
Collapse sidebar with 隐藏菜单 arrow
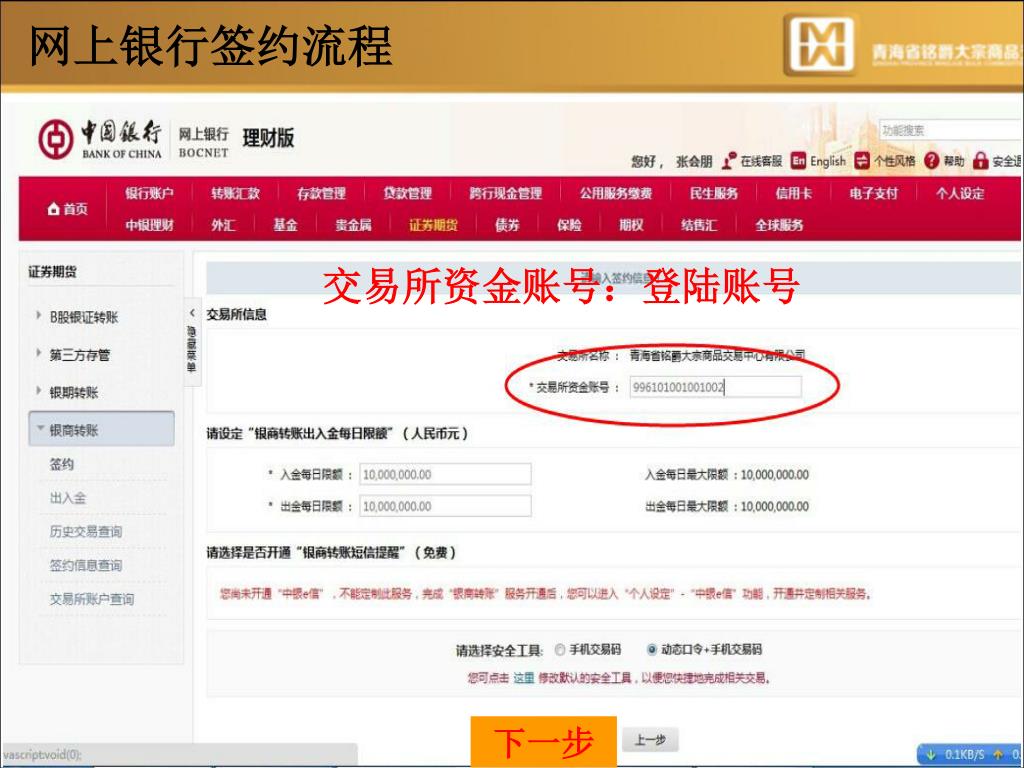192,313
